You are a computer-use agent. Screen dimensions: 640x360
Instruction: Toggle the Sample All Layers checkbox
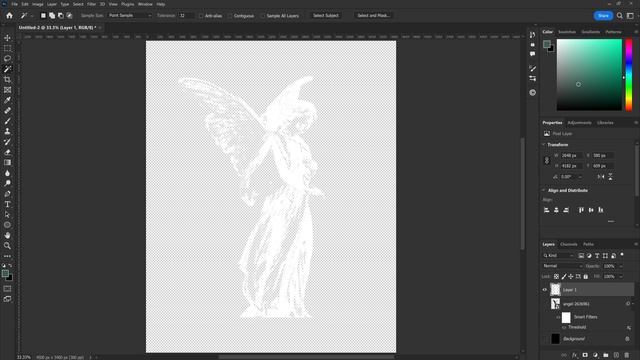[263, 16]
